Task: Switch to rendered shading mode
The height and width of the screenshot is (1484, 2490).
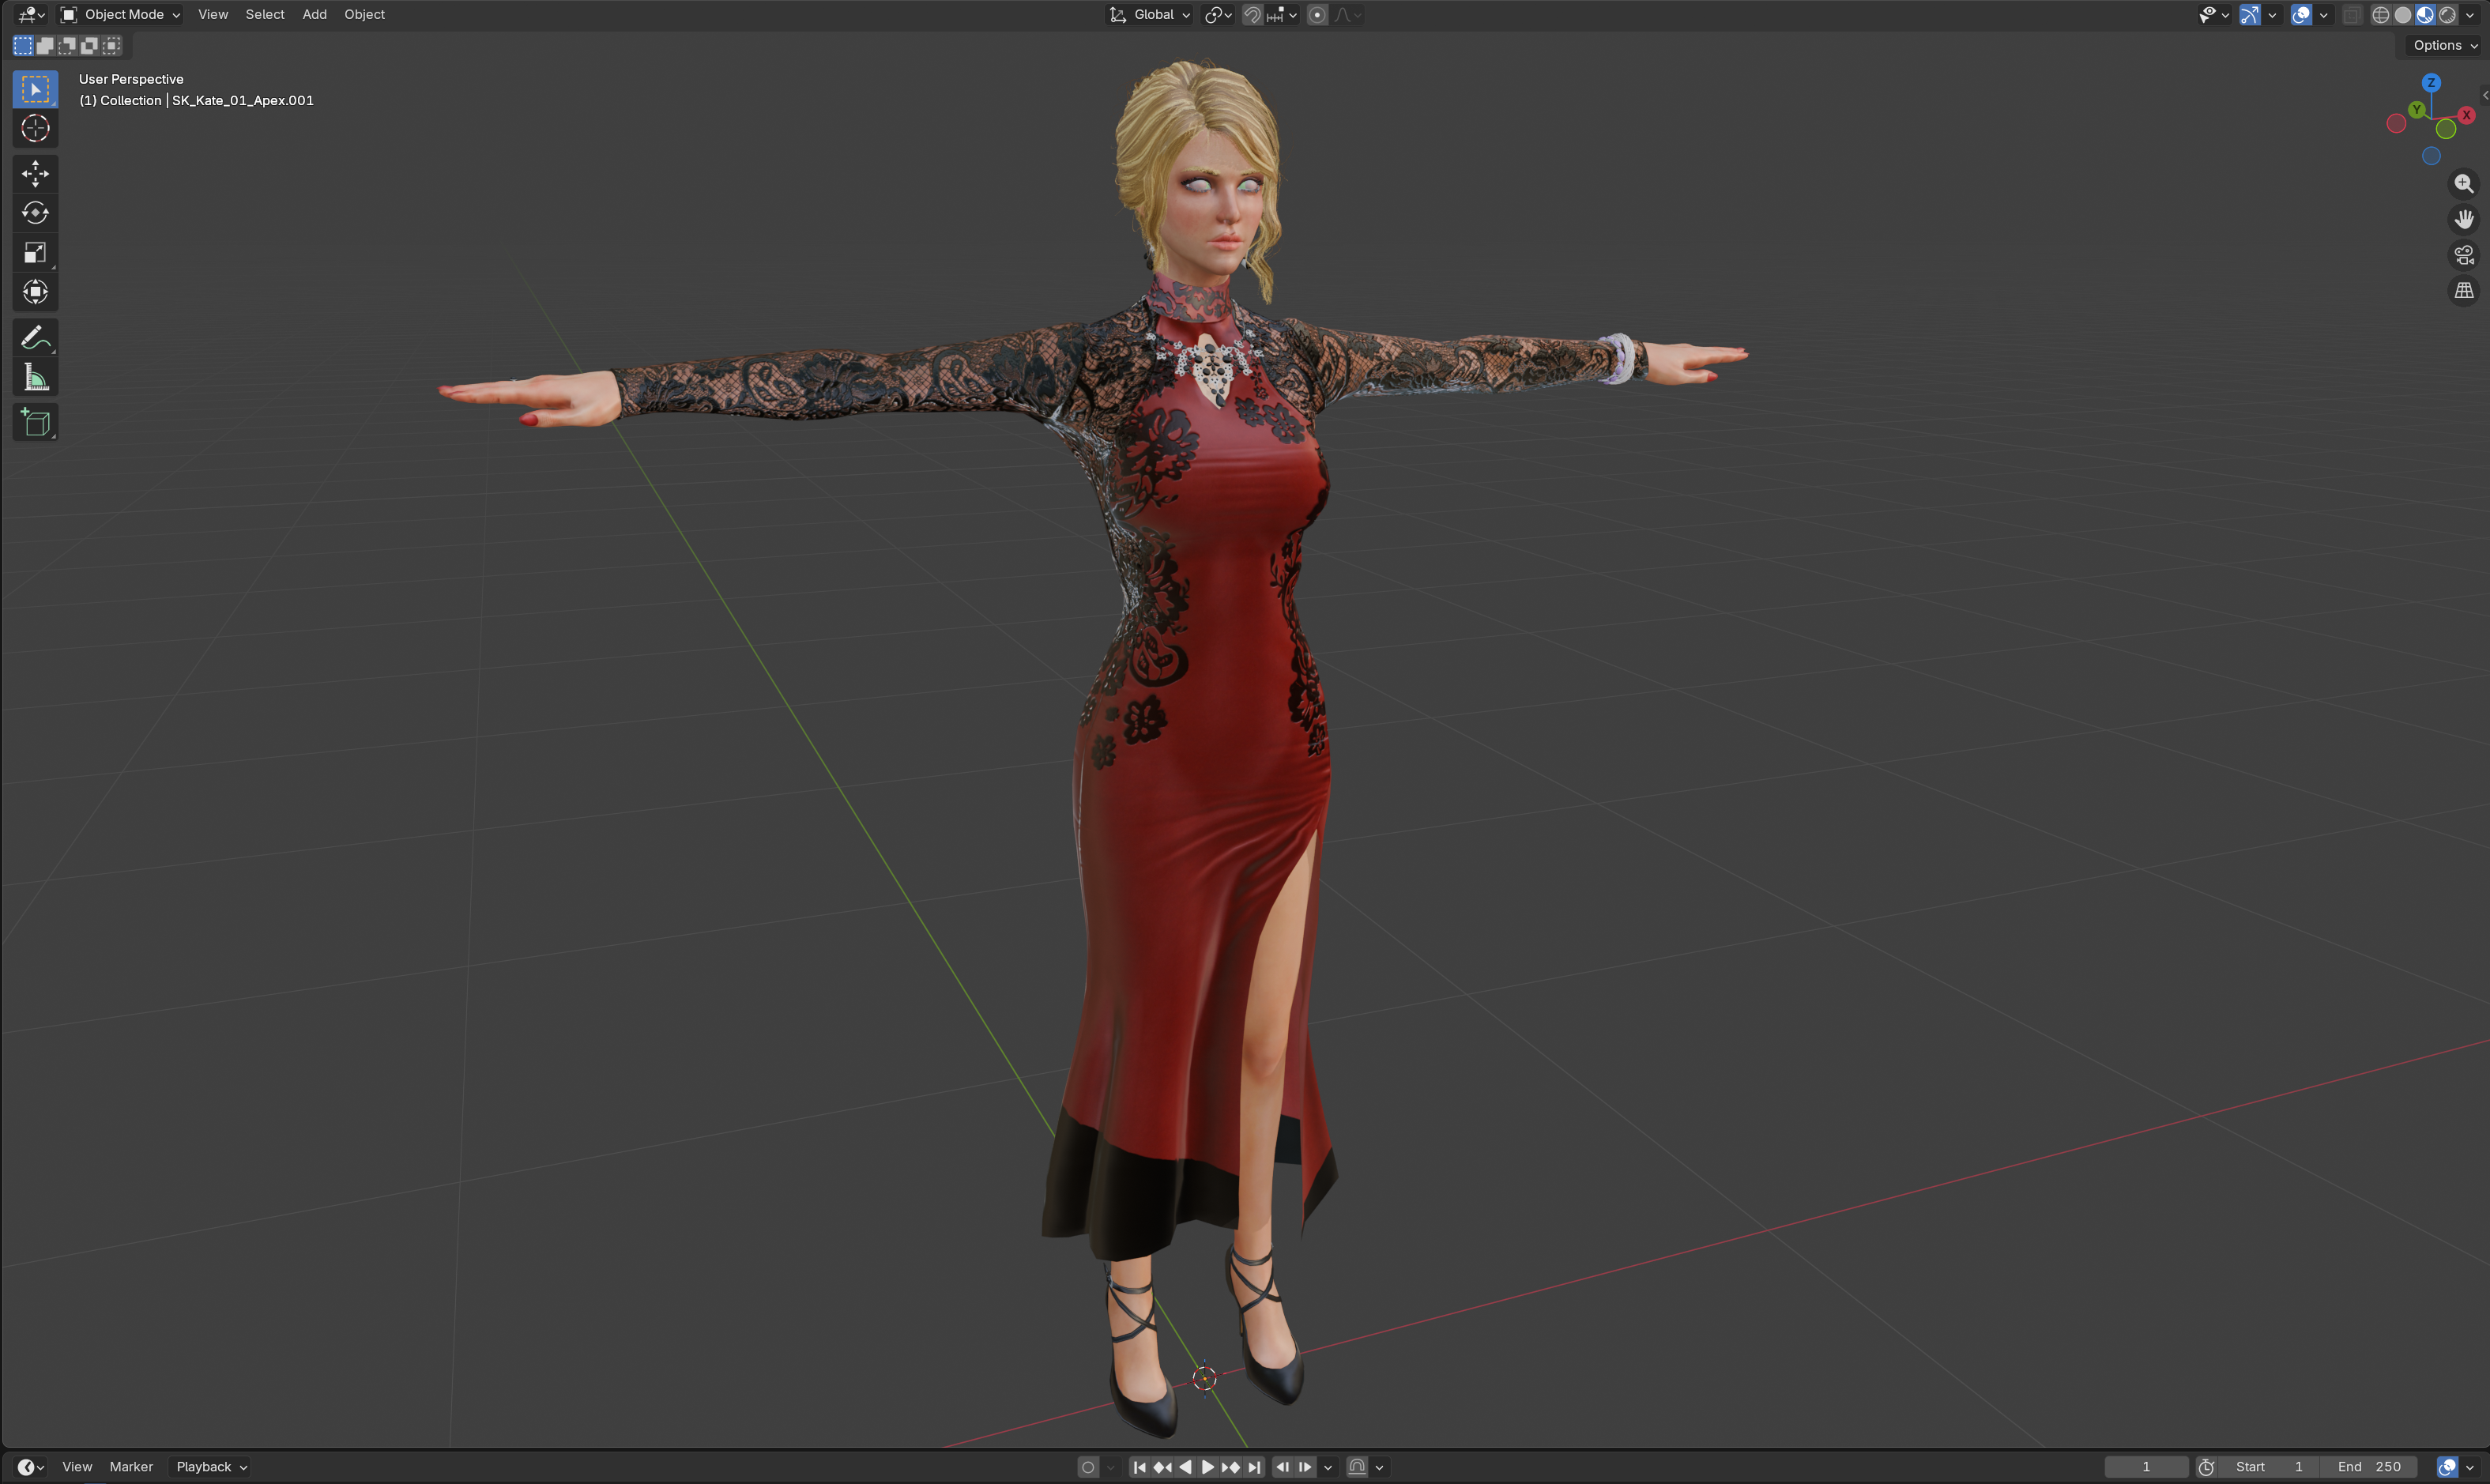Action: [2446, 14]
